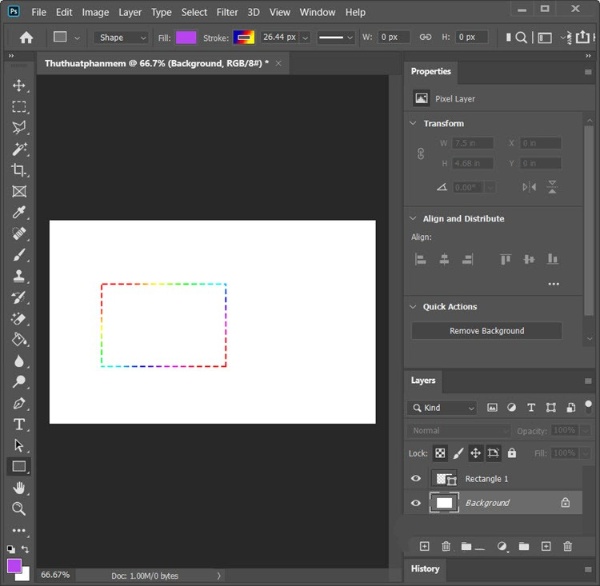The image size is (600, 586).
Task: Switch to the History panel tab
Action: [425, 569]
